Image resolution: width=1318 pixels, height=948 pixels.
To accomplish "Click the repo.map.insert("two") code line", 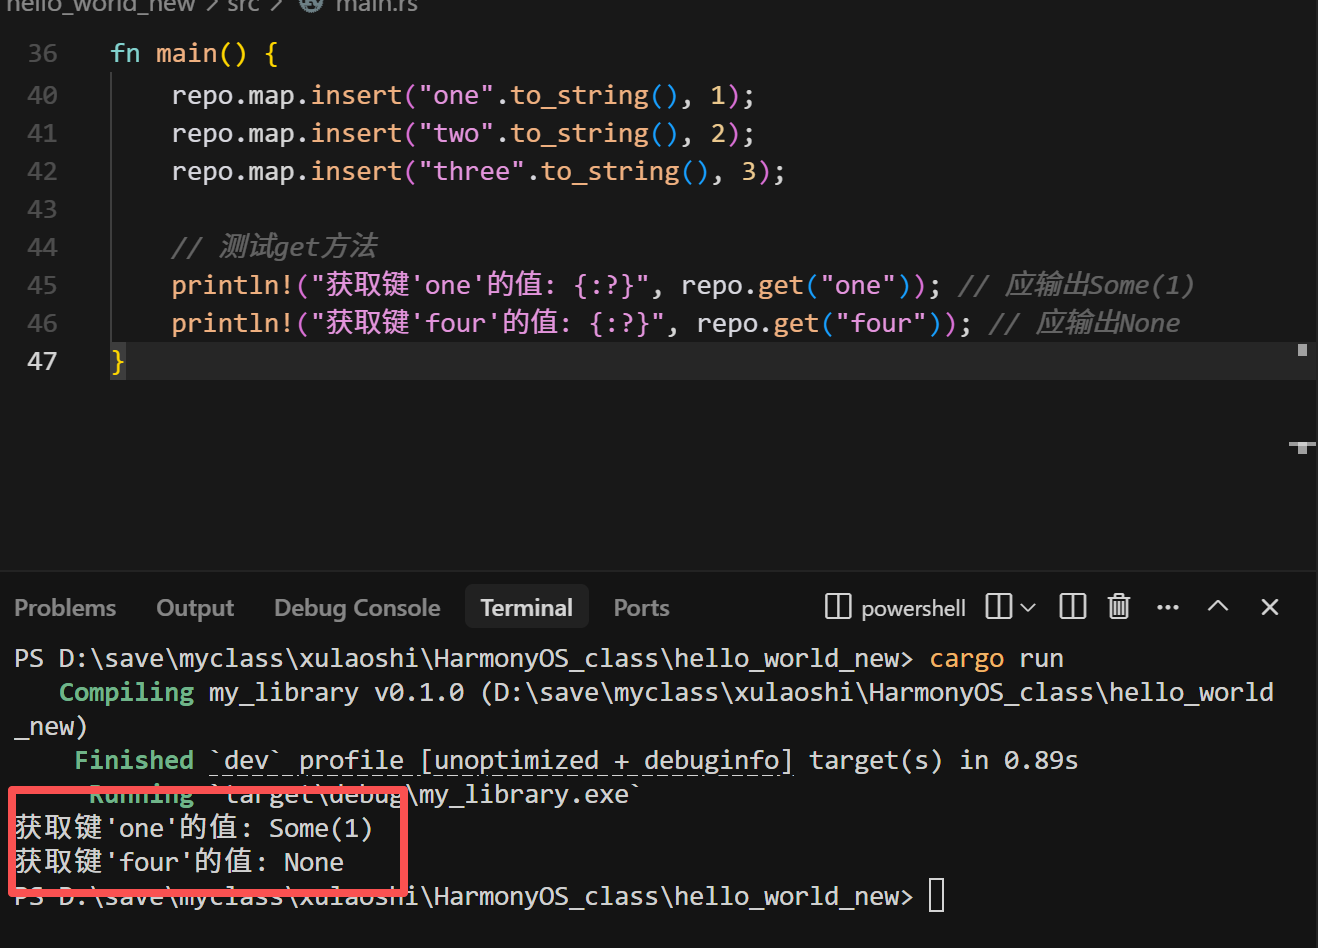I will pos(463,134).
